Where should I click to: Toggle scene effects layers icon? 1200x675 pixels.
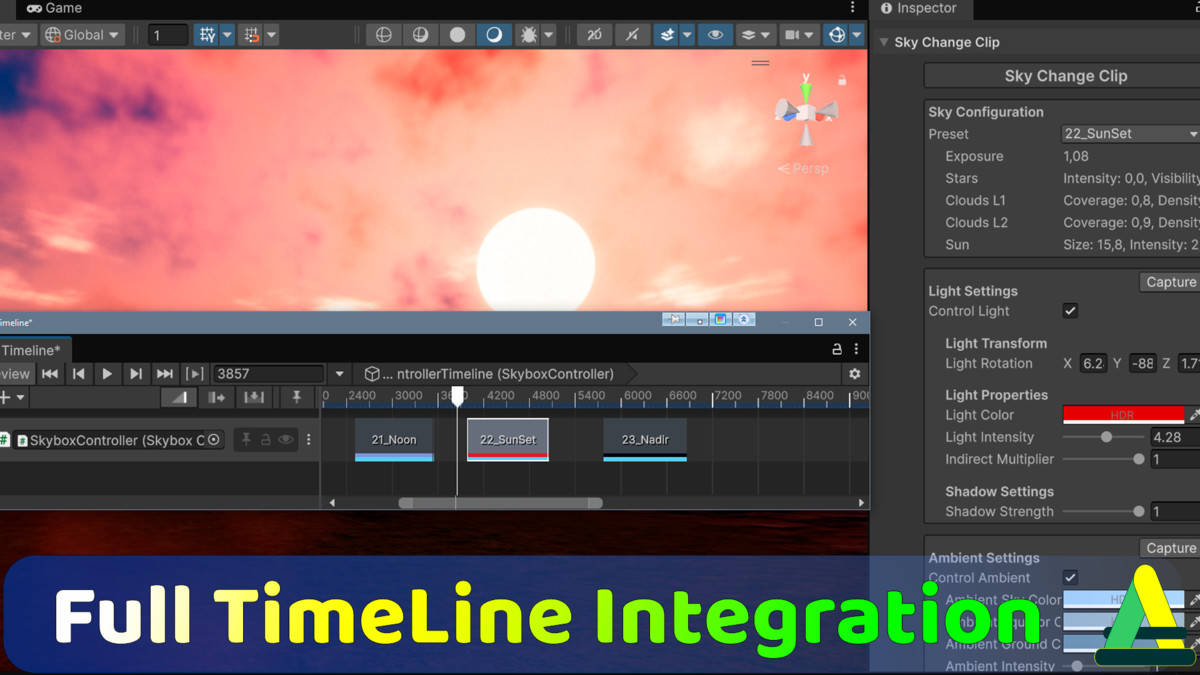click(x=667, y=35)
